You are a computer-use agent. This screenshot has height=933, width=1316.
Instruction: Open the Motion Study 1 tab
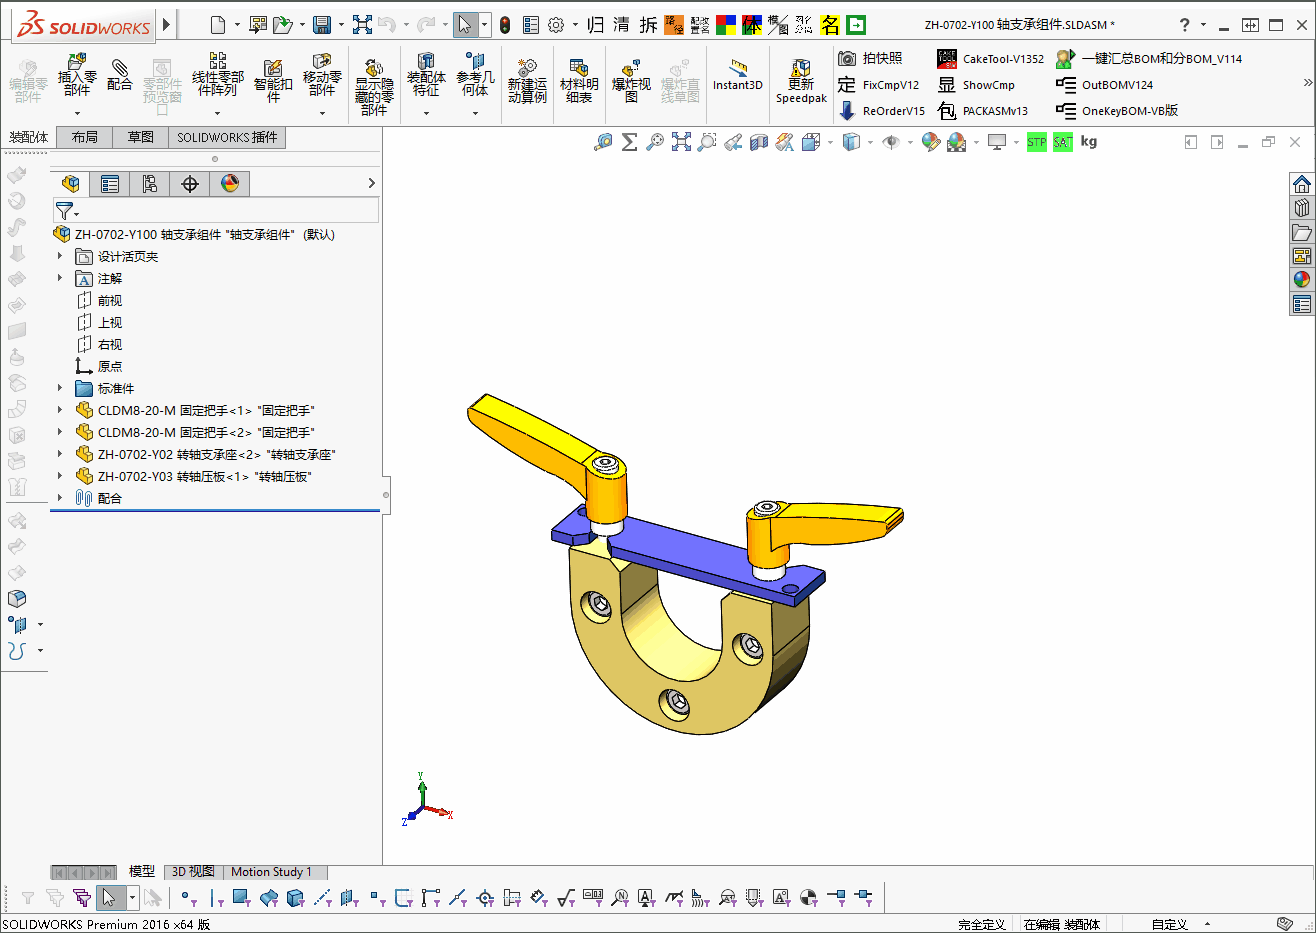pyautogui.click(x=271, y=872)
